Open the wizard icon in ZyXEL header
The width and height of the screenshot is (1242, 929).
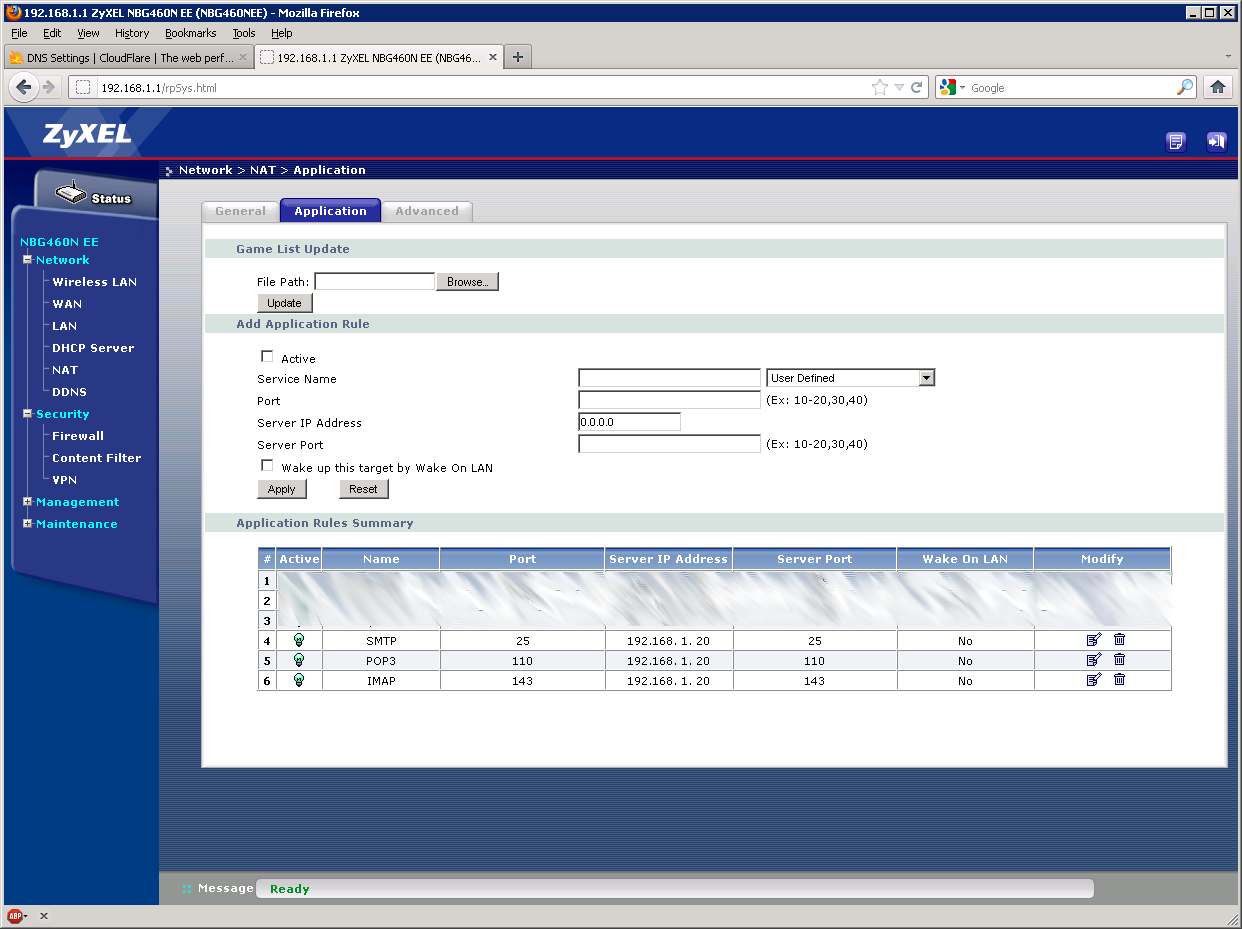(1176, 141)
